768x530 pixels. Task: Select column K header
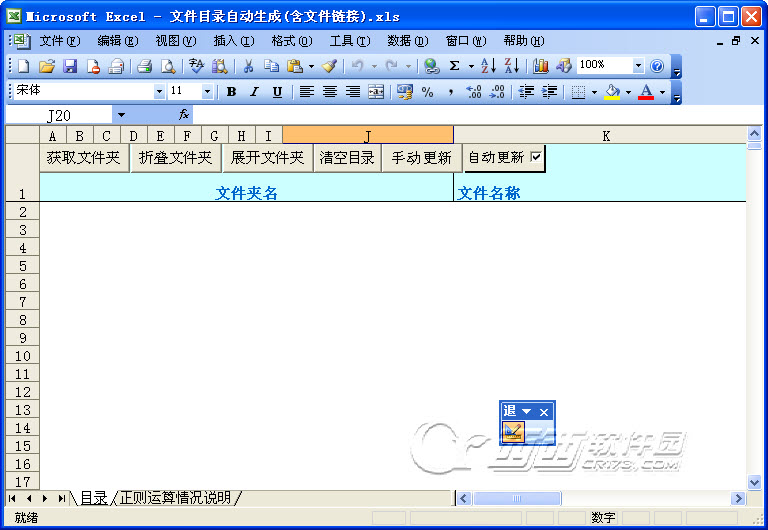coord(606,136)
